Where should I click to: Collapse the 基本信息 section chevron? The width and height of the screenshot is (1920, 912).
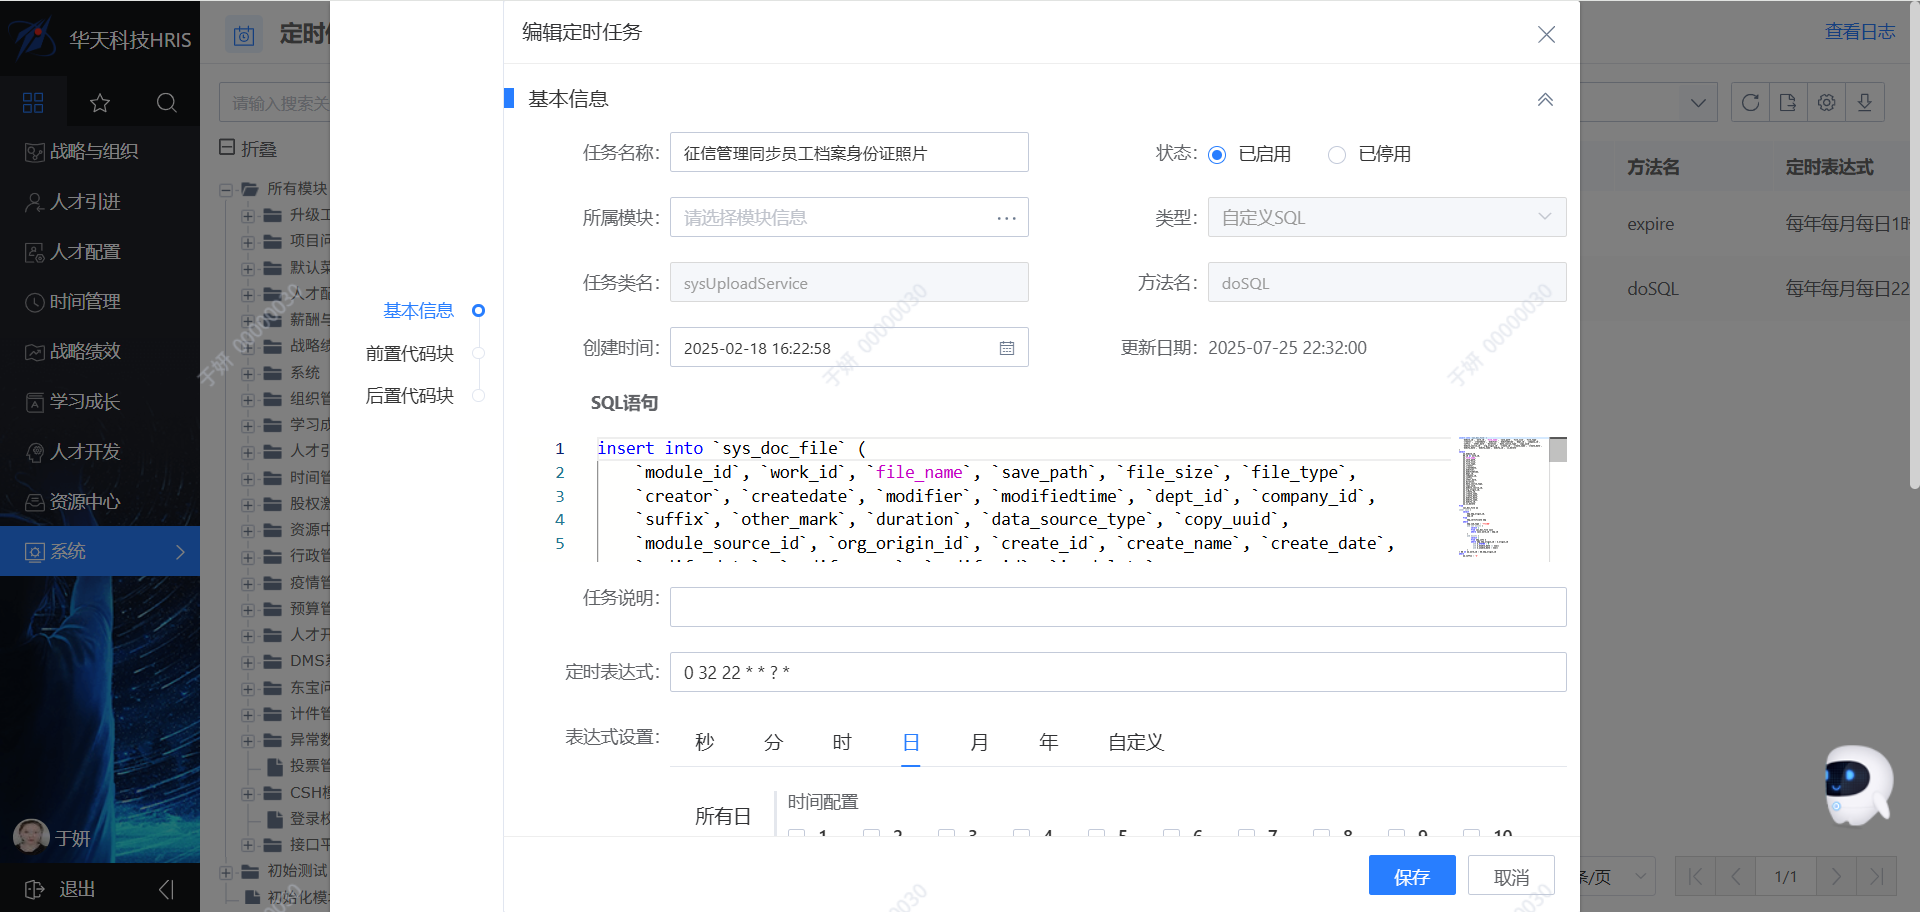pyautogui.click(x=1545, y=99)
